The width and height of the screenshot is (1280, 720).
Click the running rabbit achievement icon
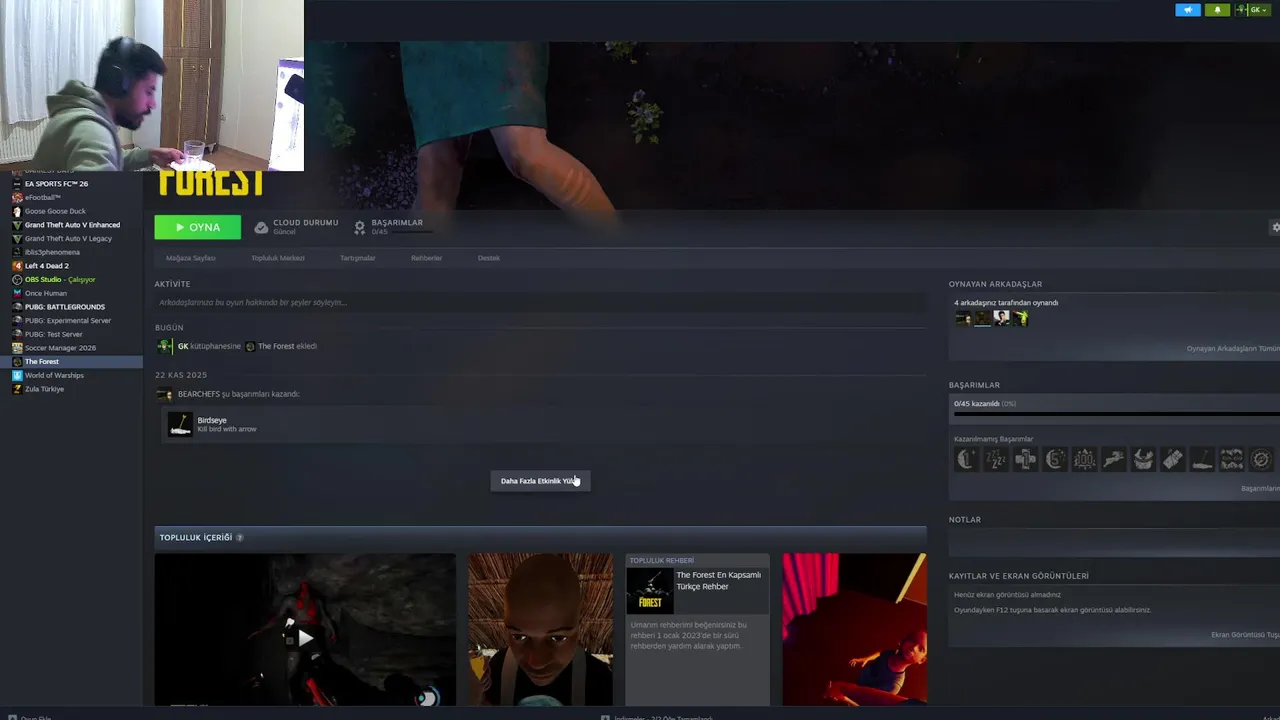1114,459
